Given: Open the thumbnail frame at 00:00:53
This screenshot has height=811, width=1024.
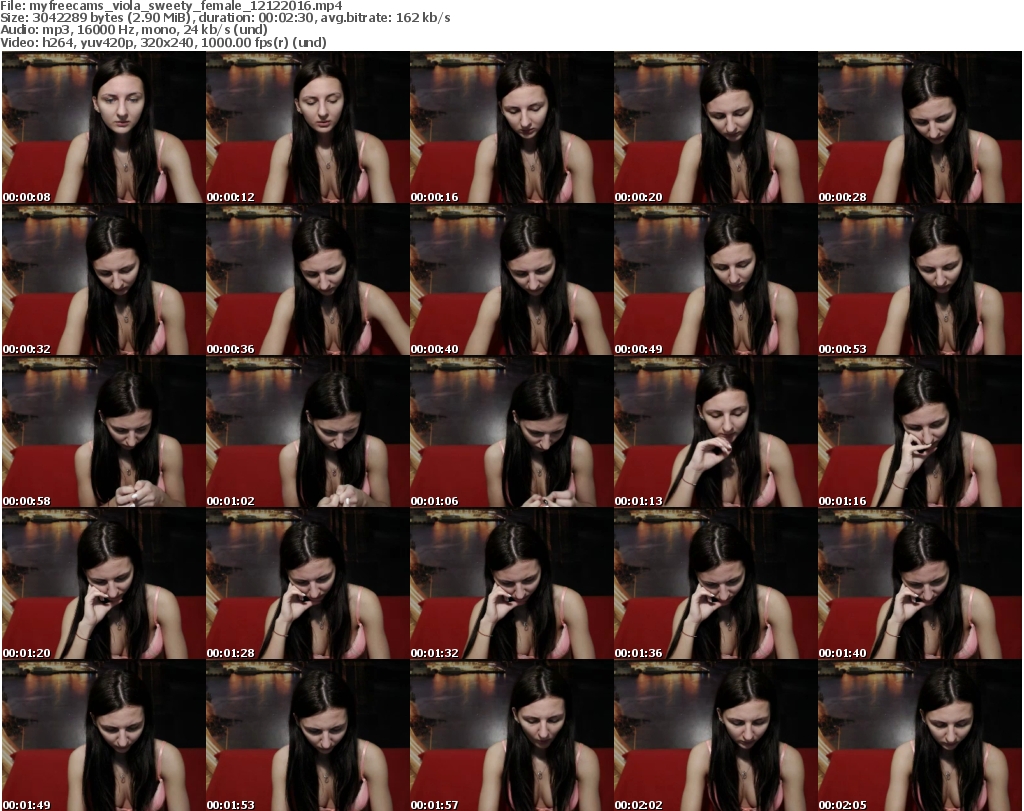Looking at the screenshot, I should coord(920,279).
